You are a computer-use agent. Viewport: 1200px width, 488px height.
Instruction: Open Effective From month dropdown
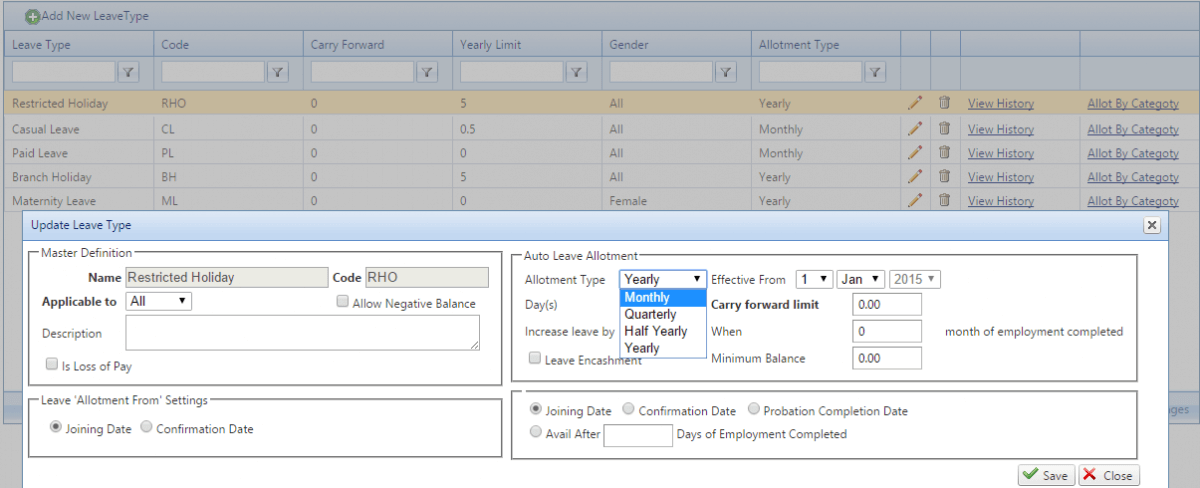(861, 279)
